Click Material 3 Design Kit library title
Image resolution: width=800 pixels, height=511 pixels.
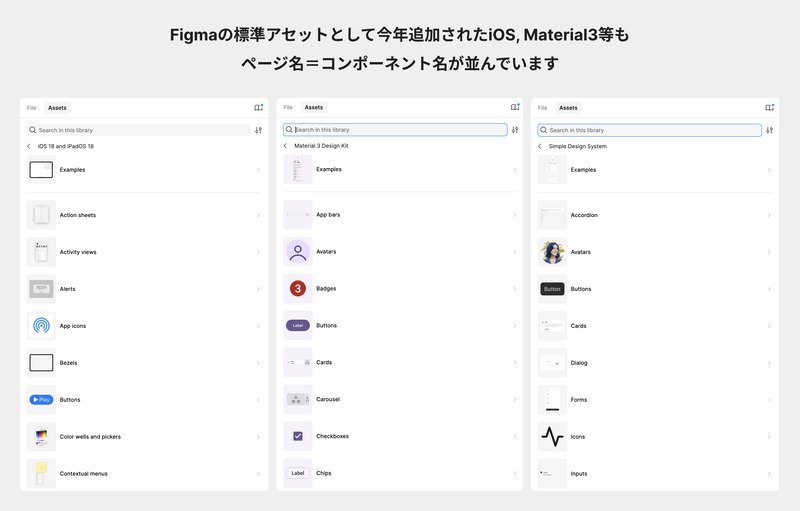321,146
